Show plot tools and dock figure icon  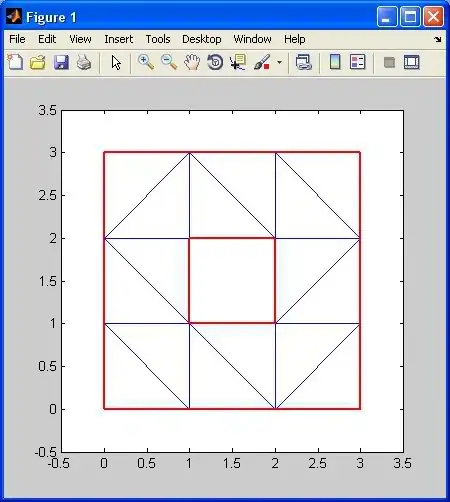pos(412,62)
